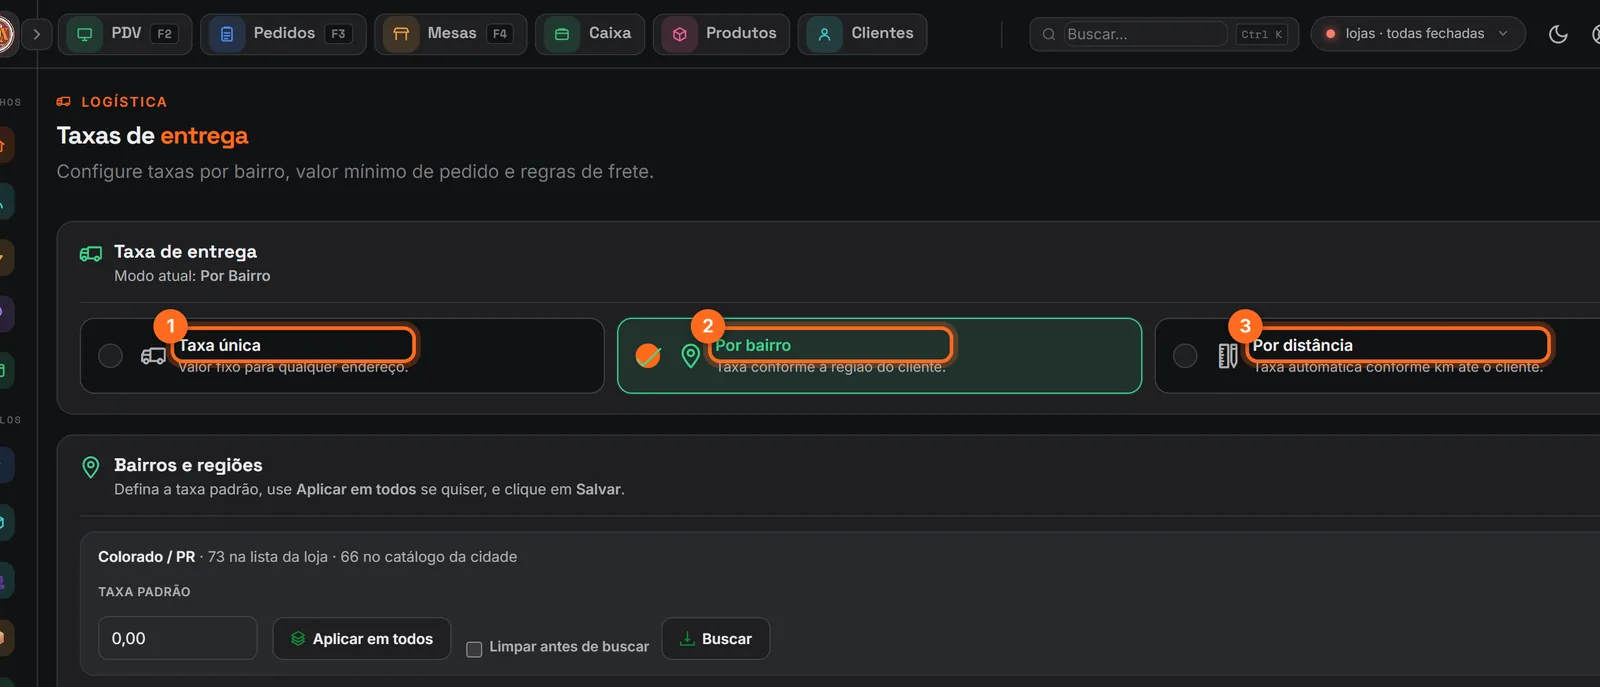Click the Taxas de entrega page heading
1600x687 pixels.
coord(152,136)
